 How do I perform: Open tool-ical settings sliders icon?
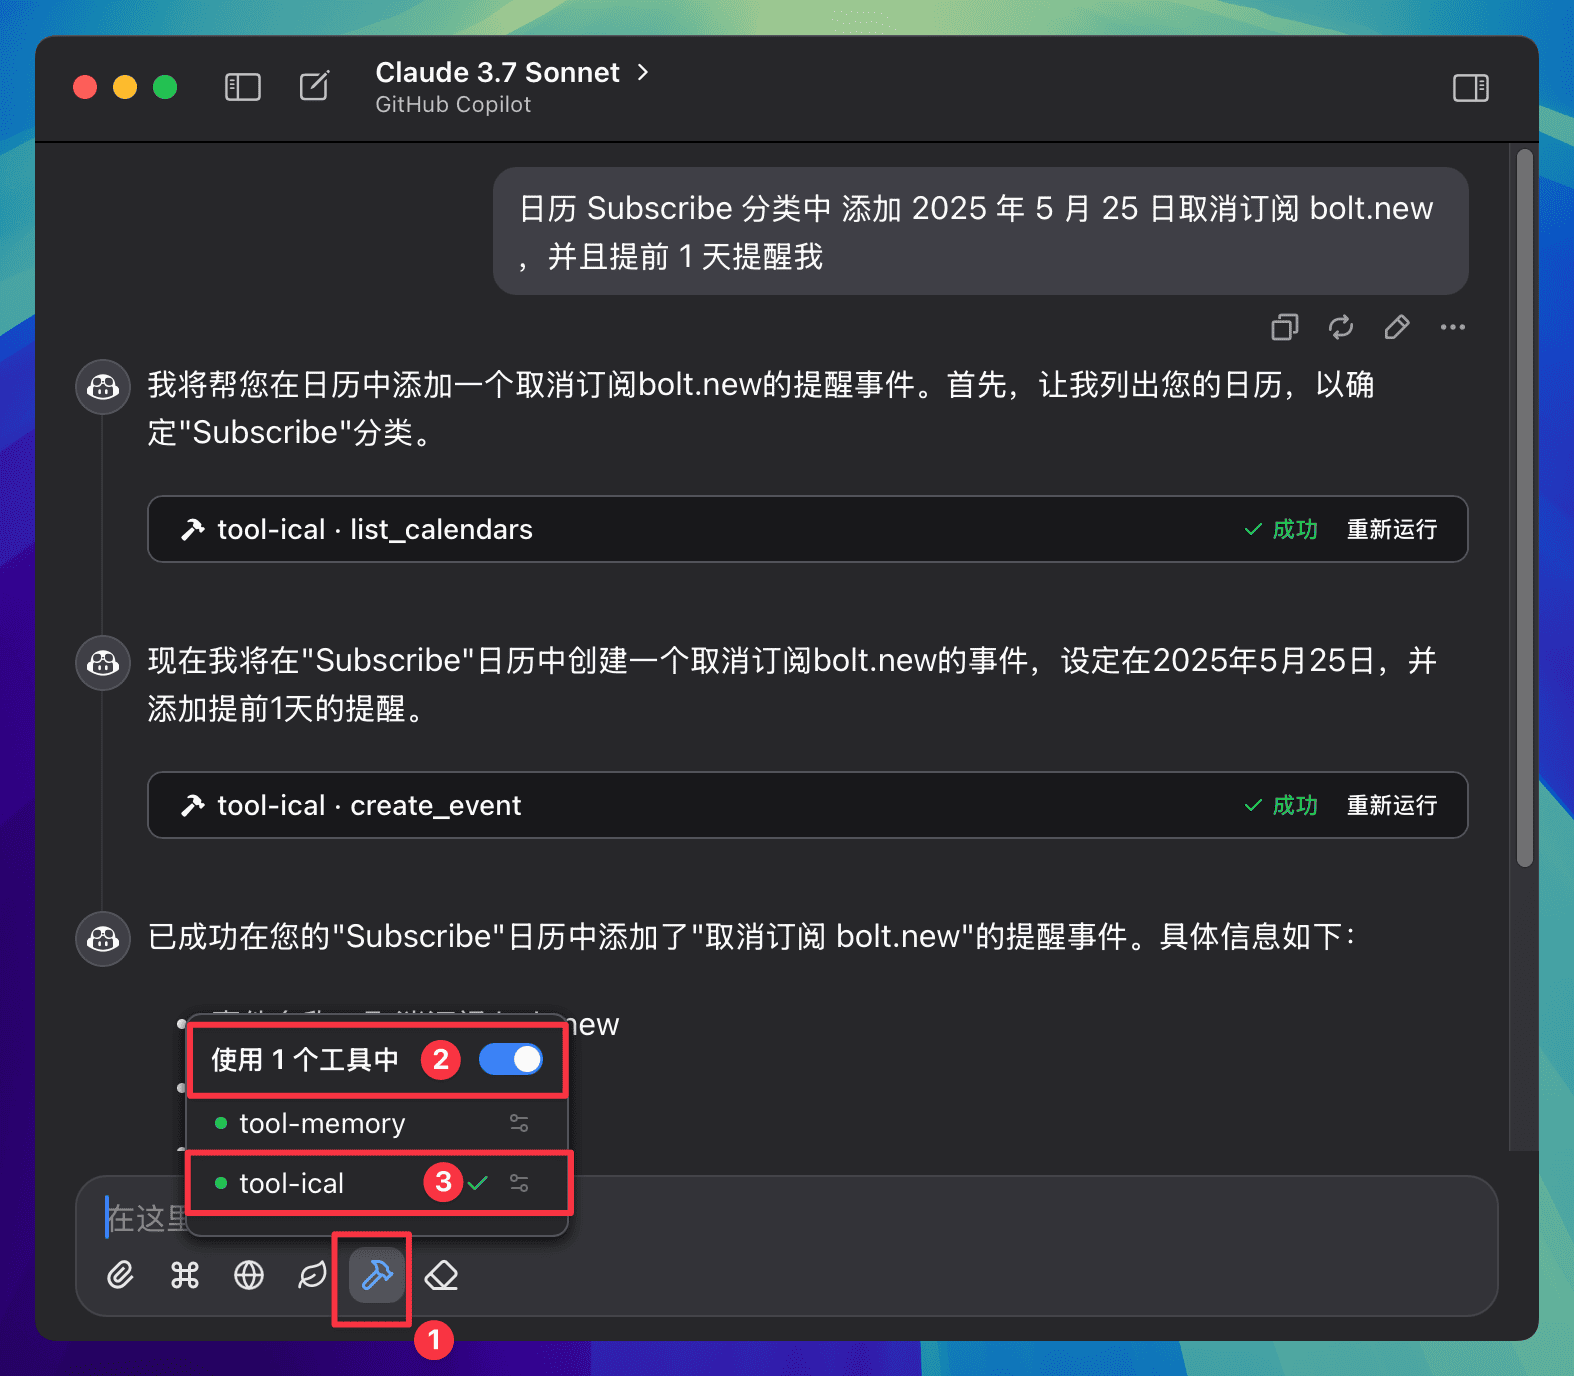pos(519,1183)
